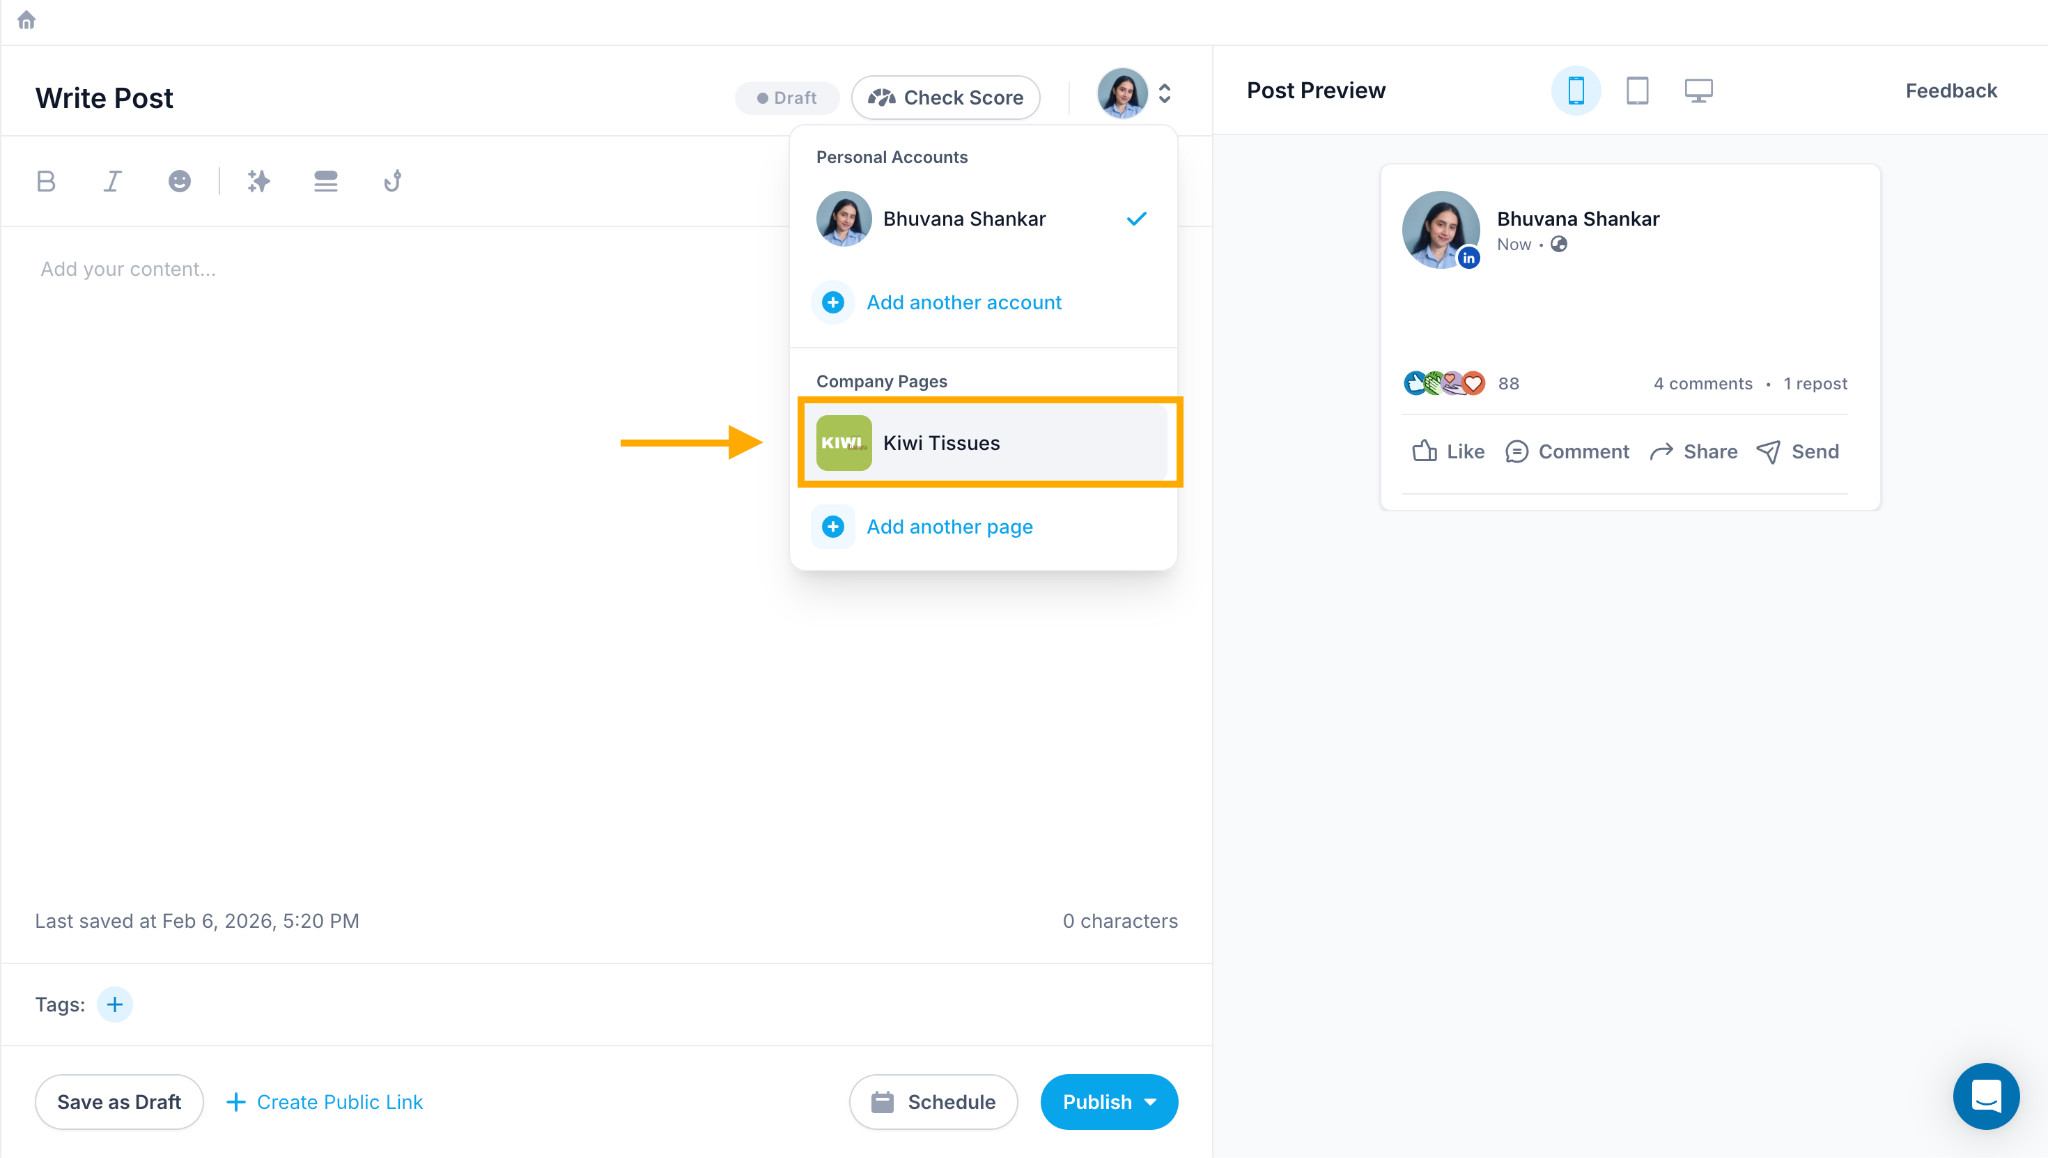Apply bold formatting
2048x1158 pixels.
pos(46,181)
